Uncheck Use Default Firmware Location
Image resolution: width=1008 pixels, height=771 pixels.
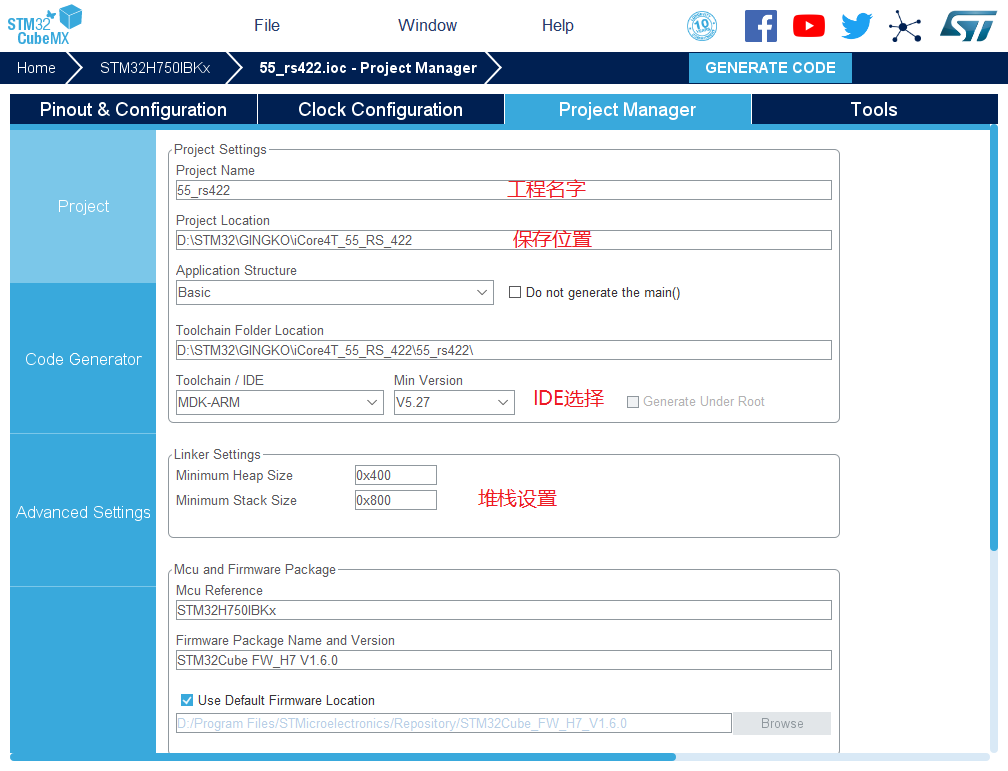click(187, 701)
